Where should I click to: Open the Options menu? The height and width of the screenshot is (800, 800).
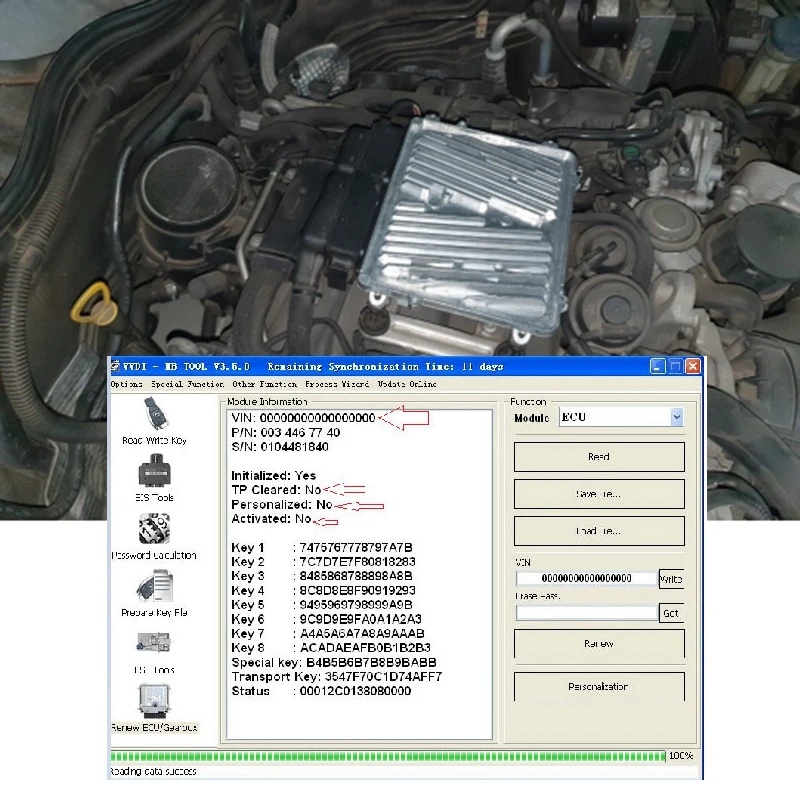126,384
